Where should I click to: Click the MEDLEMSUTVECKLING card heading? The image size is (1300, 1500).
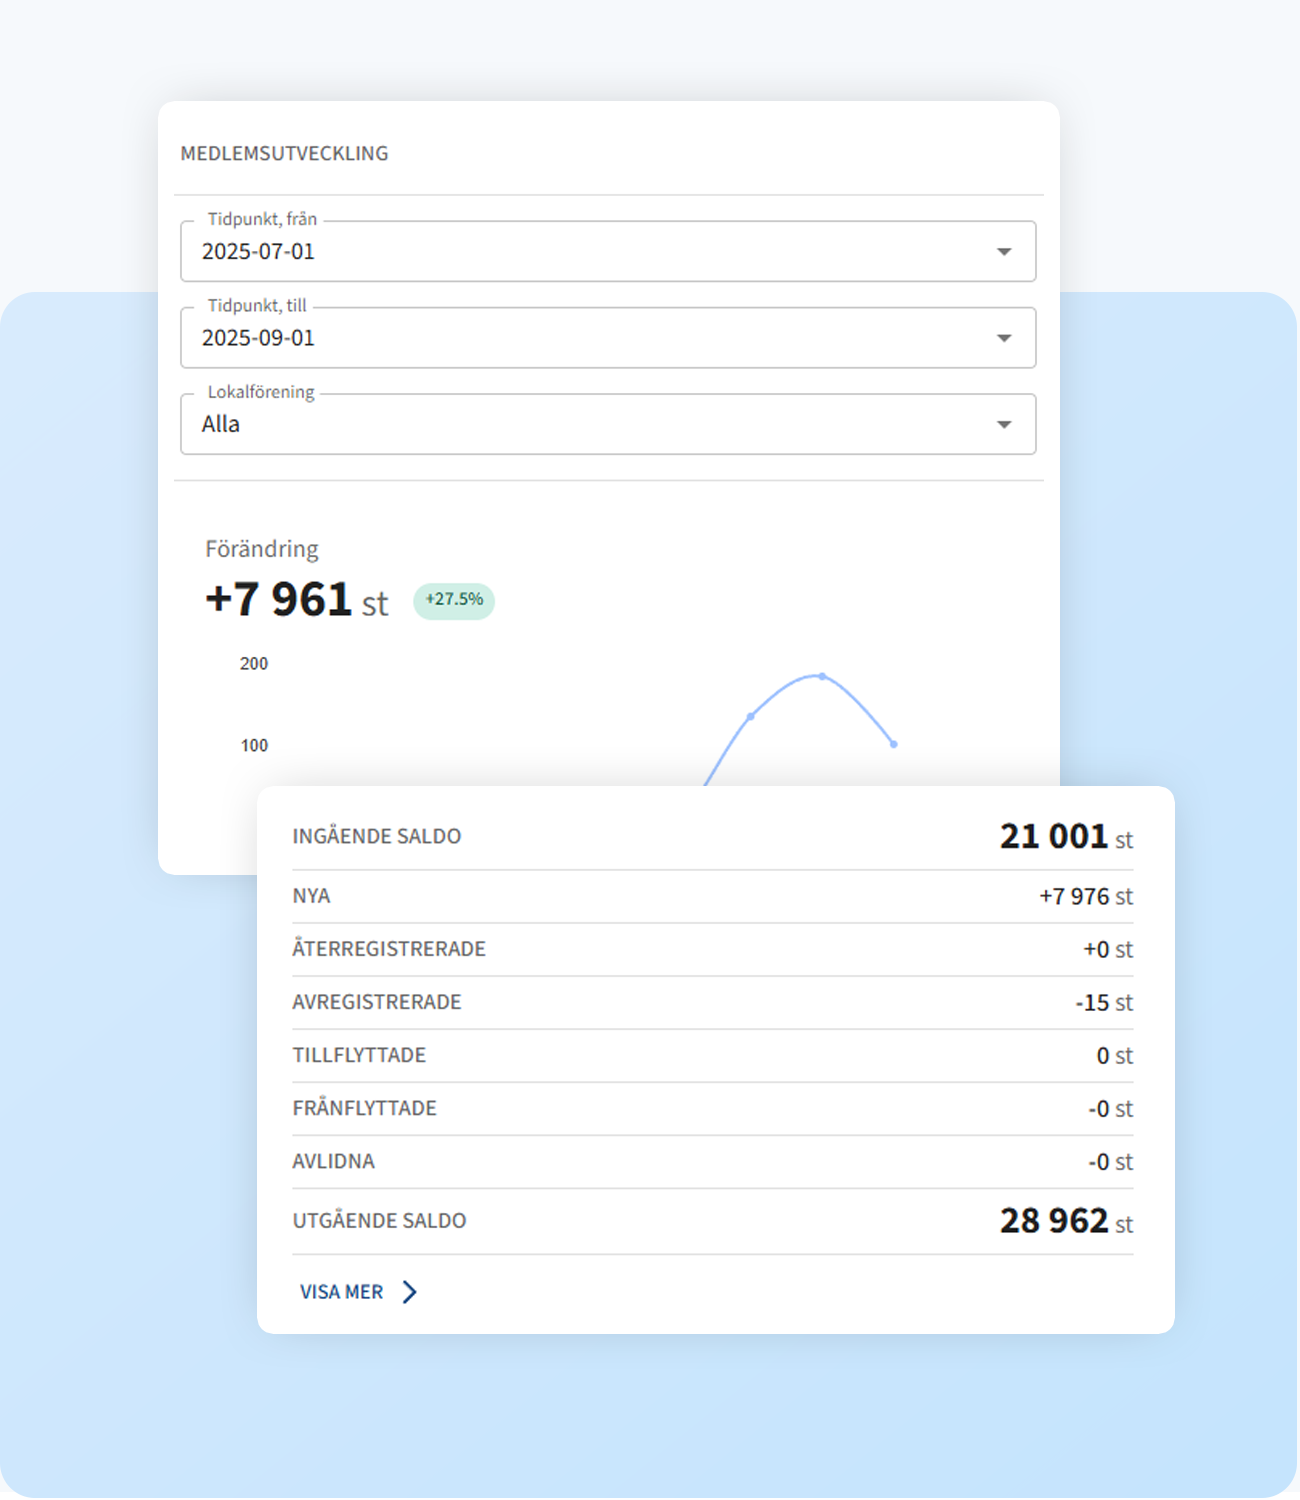284,154
